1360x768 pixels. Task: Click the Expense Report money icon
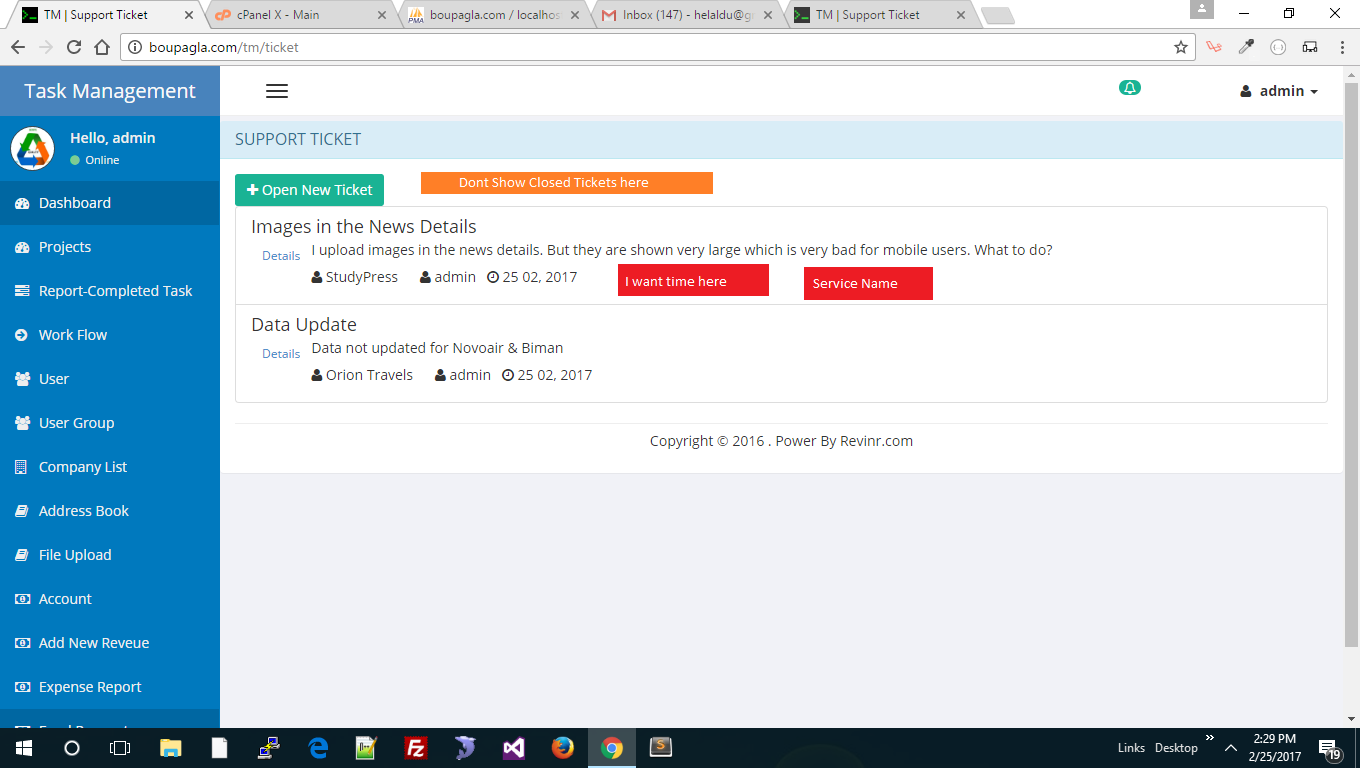(x=22, y=687)
